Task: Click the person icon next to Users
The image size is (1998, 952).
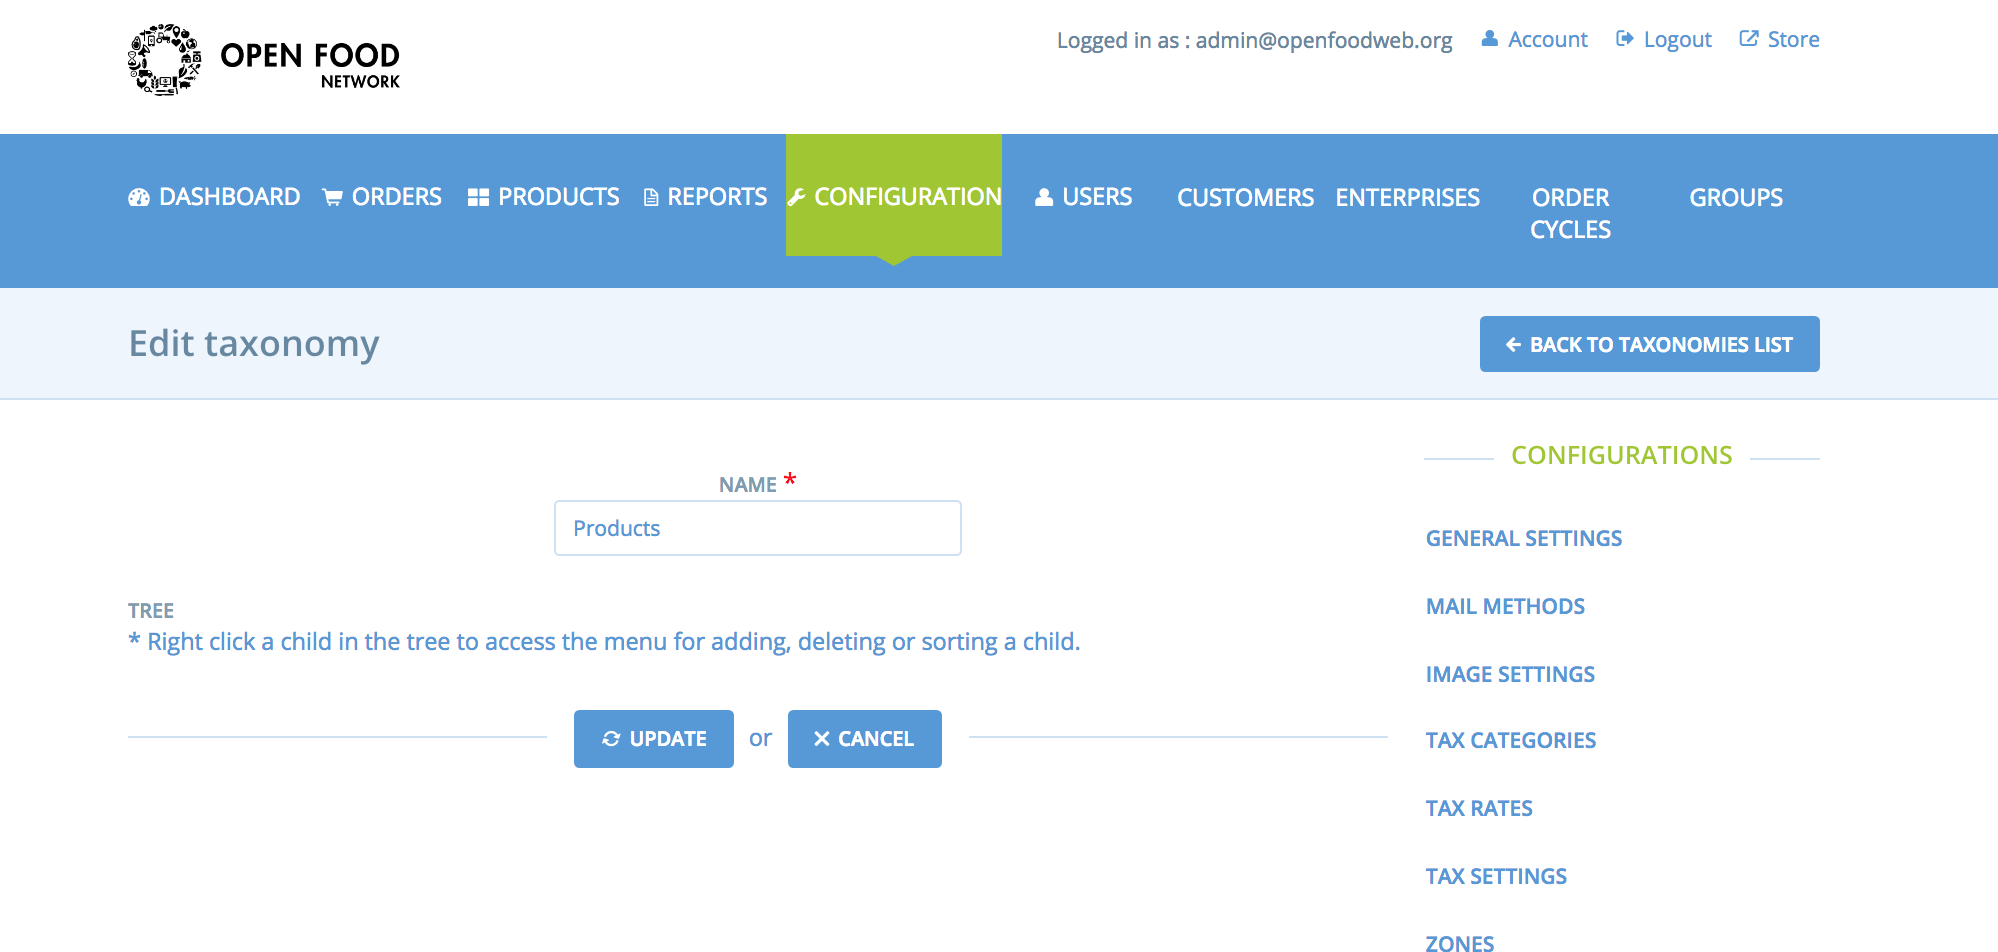Action: pos(1044,196)
